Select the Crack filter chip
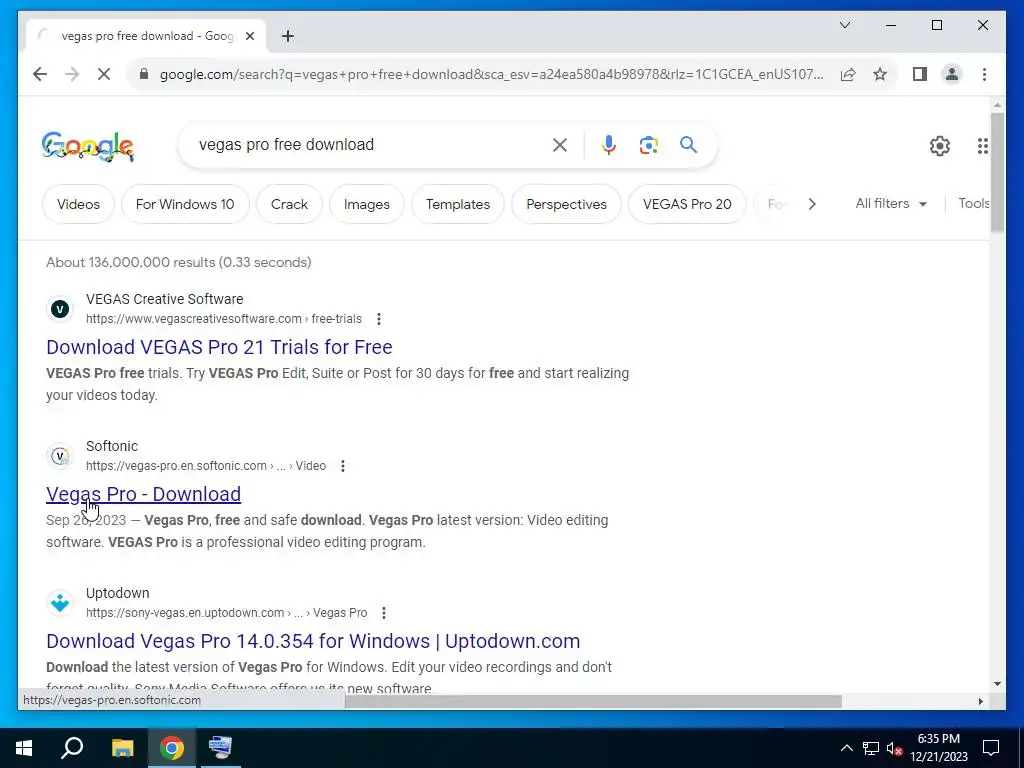The height and width of the screenshot is (768, 1024). pyautogui.click(x=289, y=204)
